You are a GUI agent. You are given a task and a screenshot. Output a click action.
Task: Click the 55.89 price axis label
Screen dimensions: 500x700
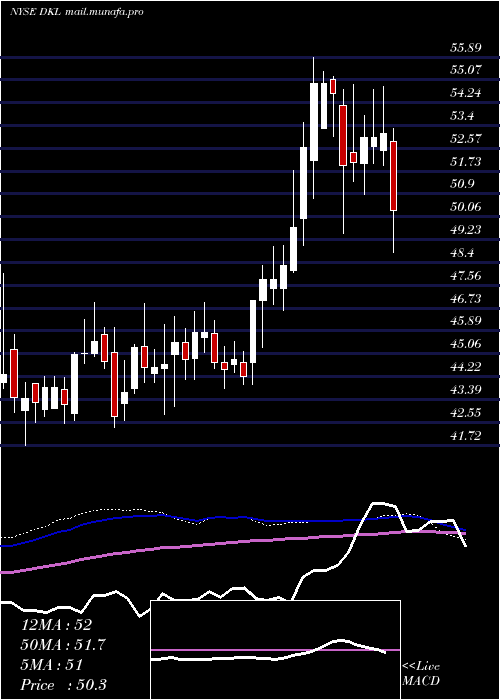(x=466, y=47)
